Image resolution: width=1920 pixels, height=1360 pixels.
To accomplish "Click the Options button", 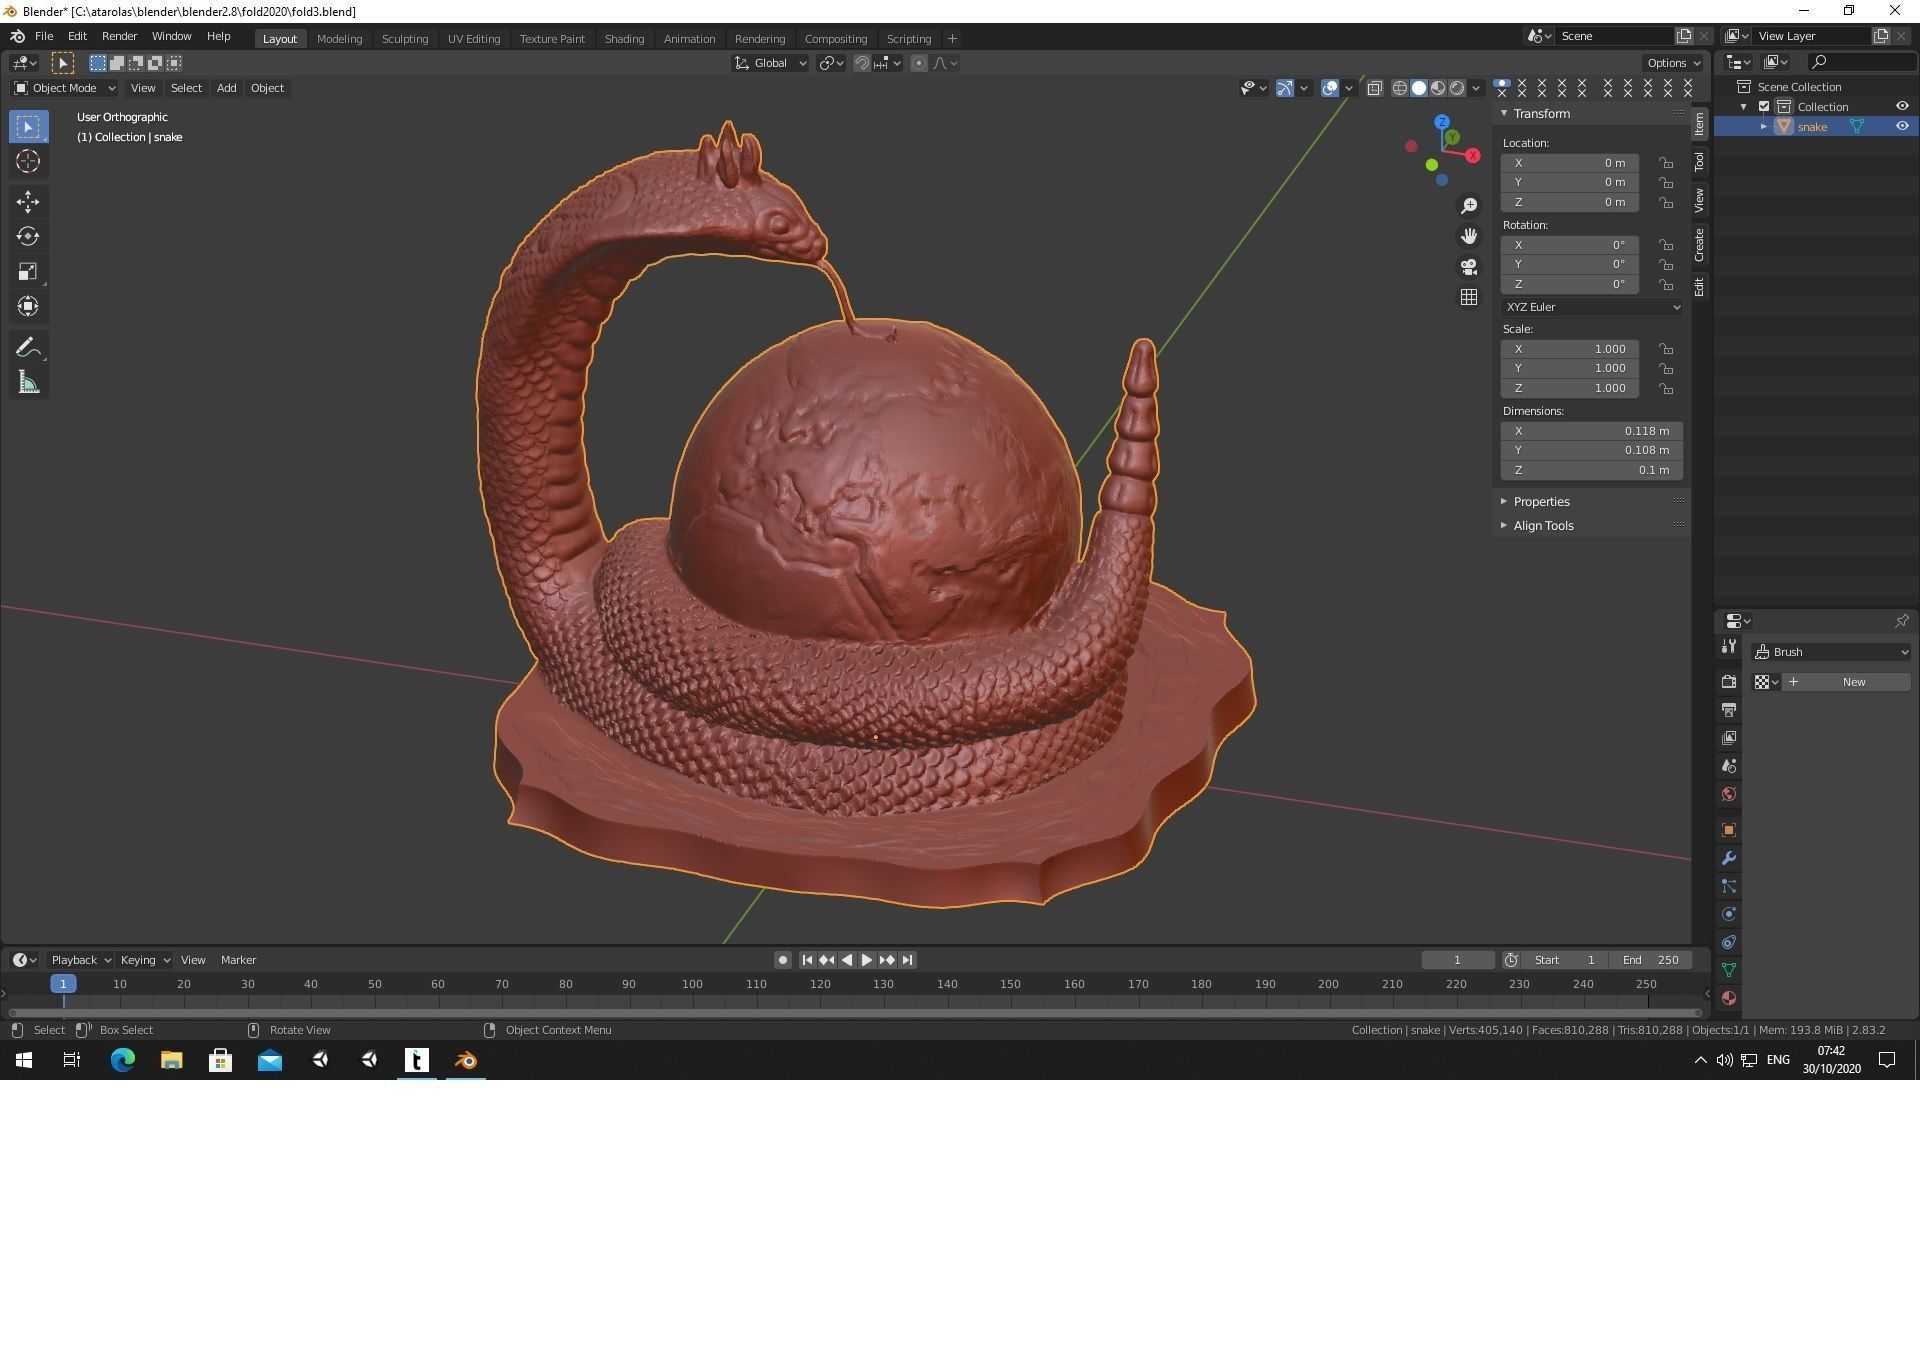I will [1674, 63].
